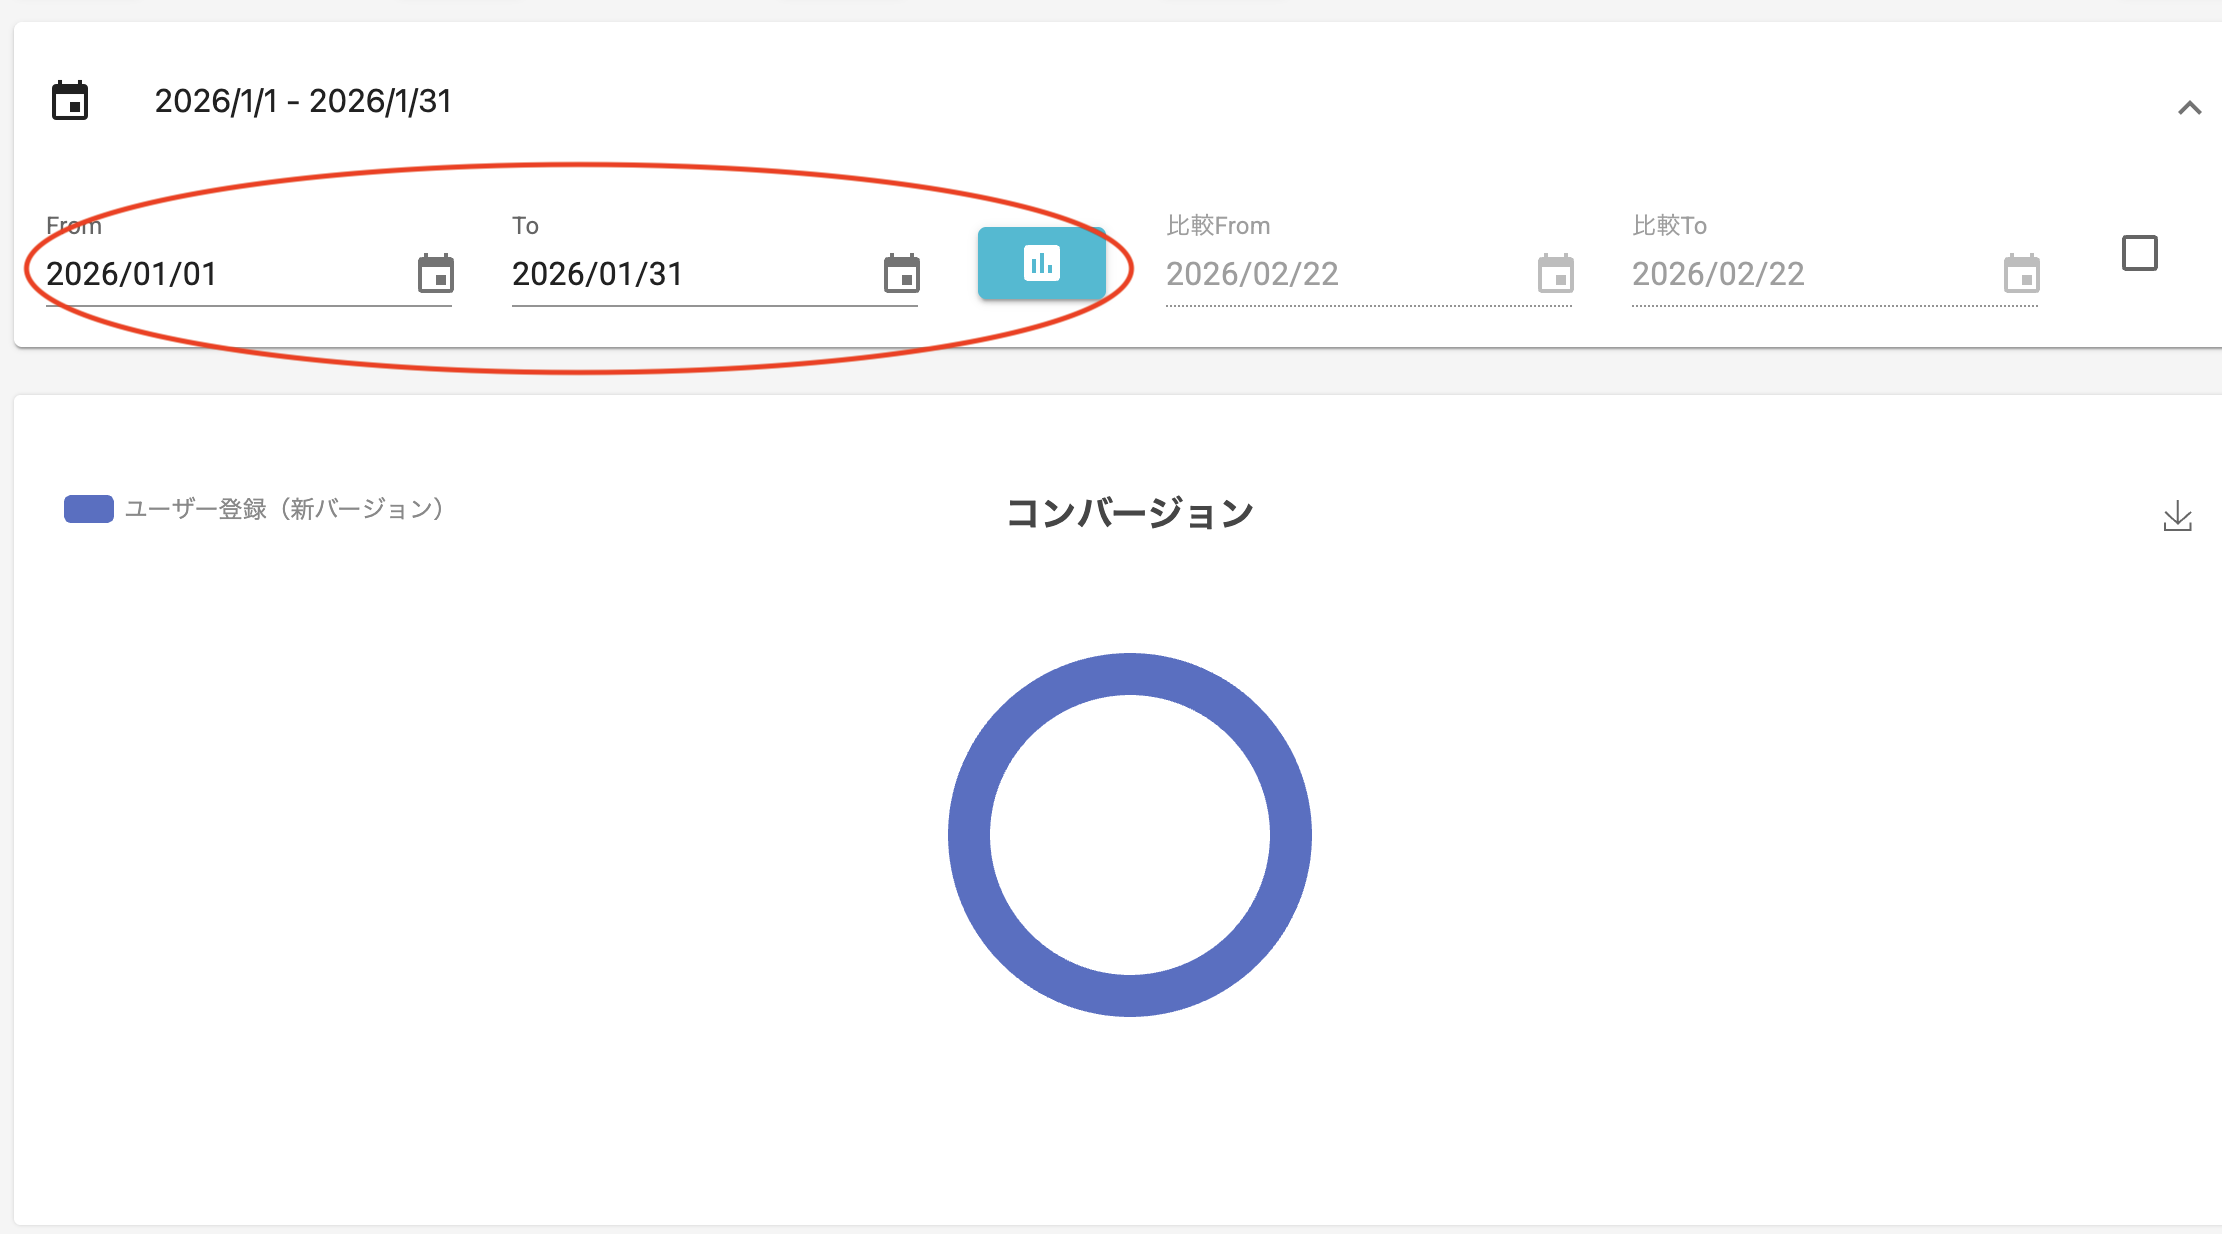This screenshot has height=1234, width=2222.
Task: Open the From date calendar picker
Action: (436, 272)
